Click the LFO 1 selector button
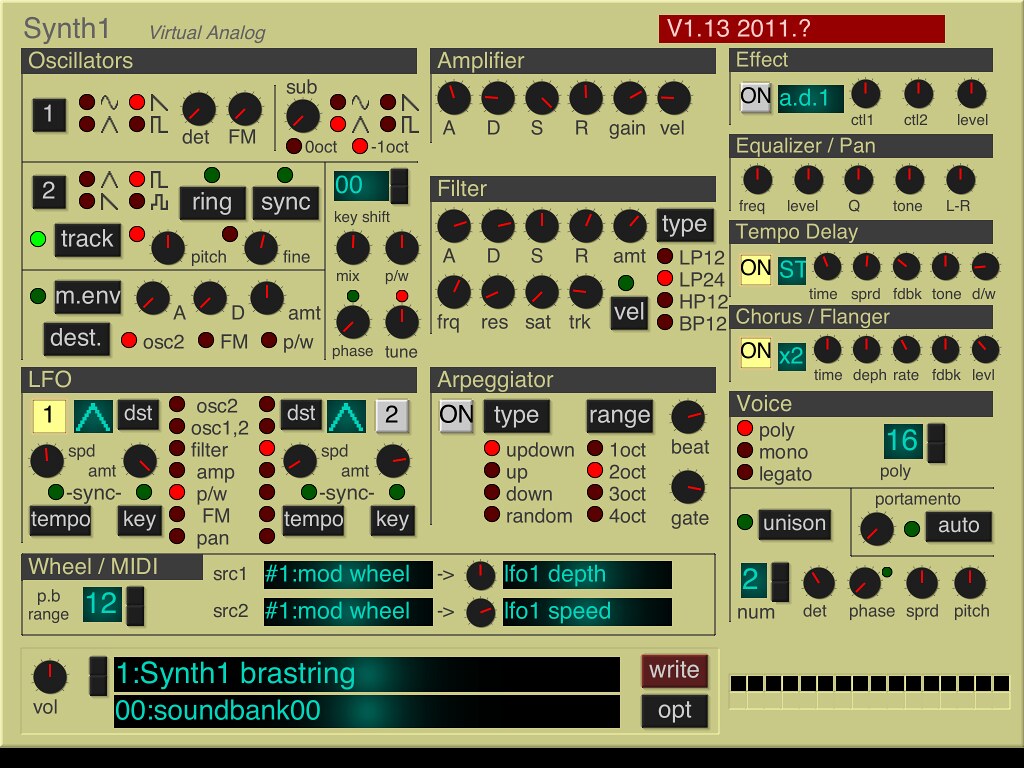This screenshot has height=768, width=1024. (49, 415)
